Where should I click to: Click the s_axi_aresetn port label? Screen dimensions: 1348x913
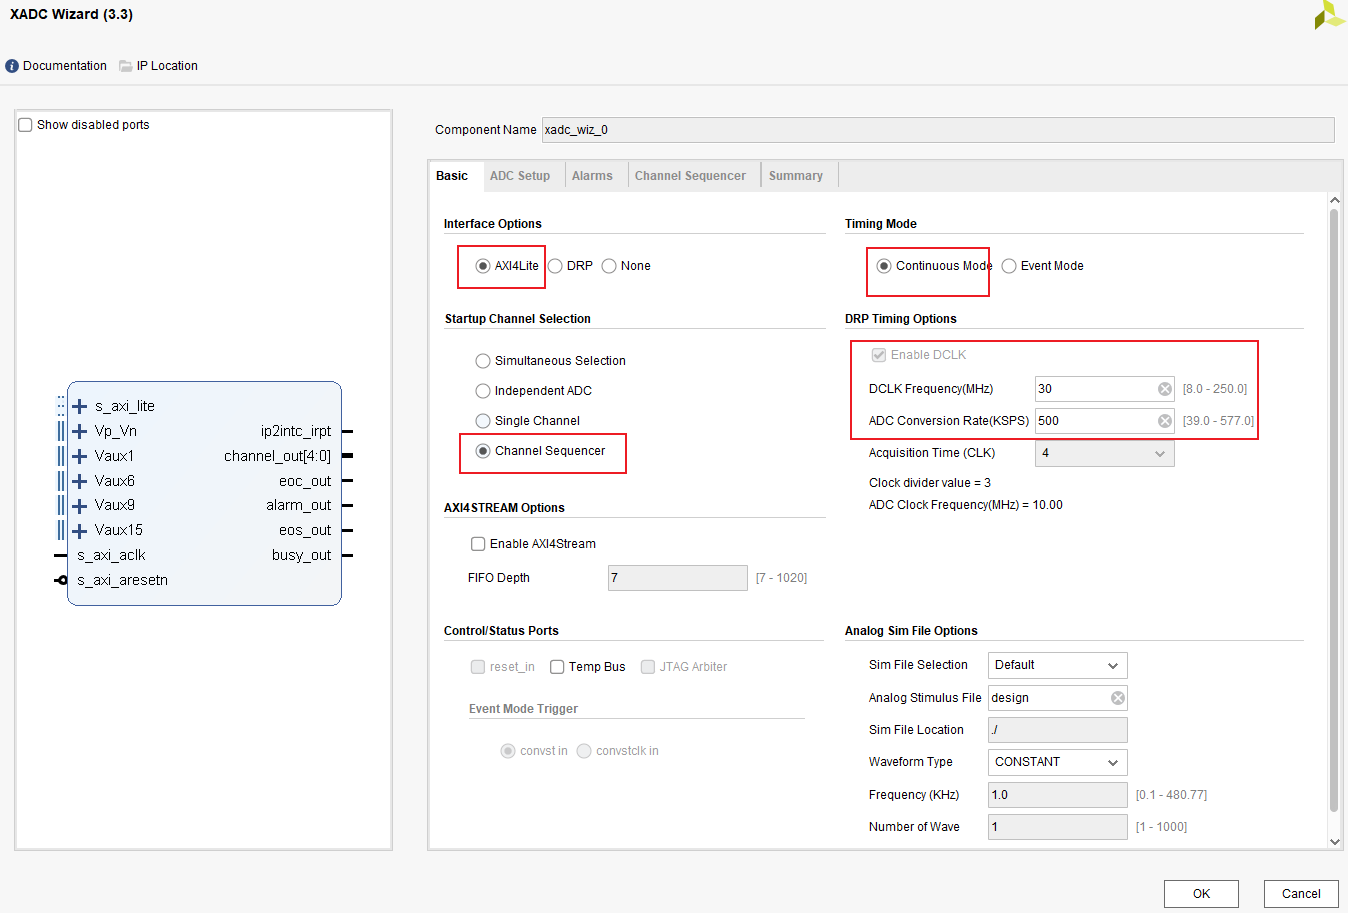pos(122,580)
